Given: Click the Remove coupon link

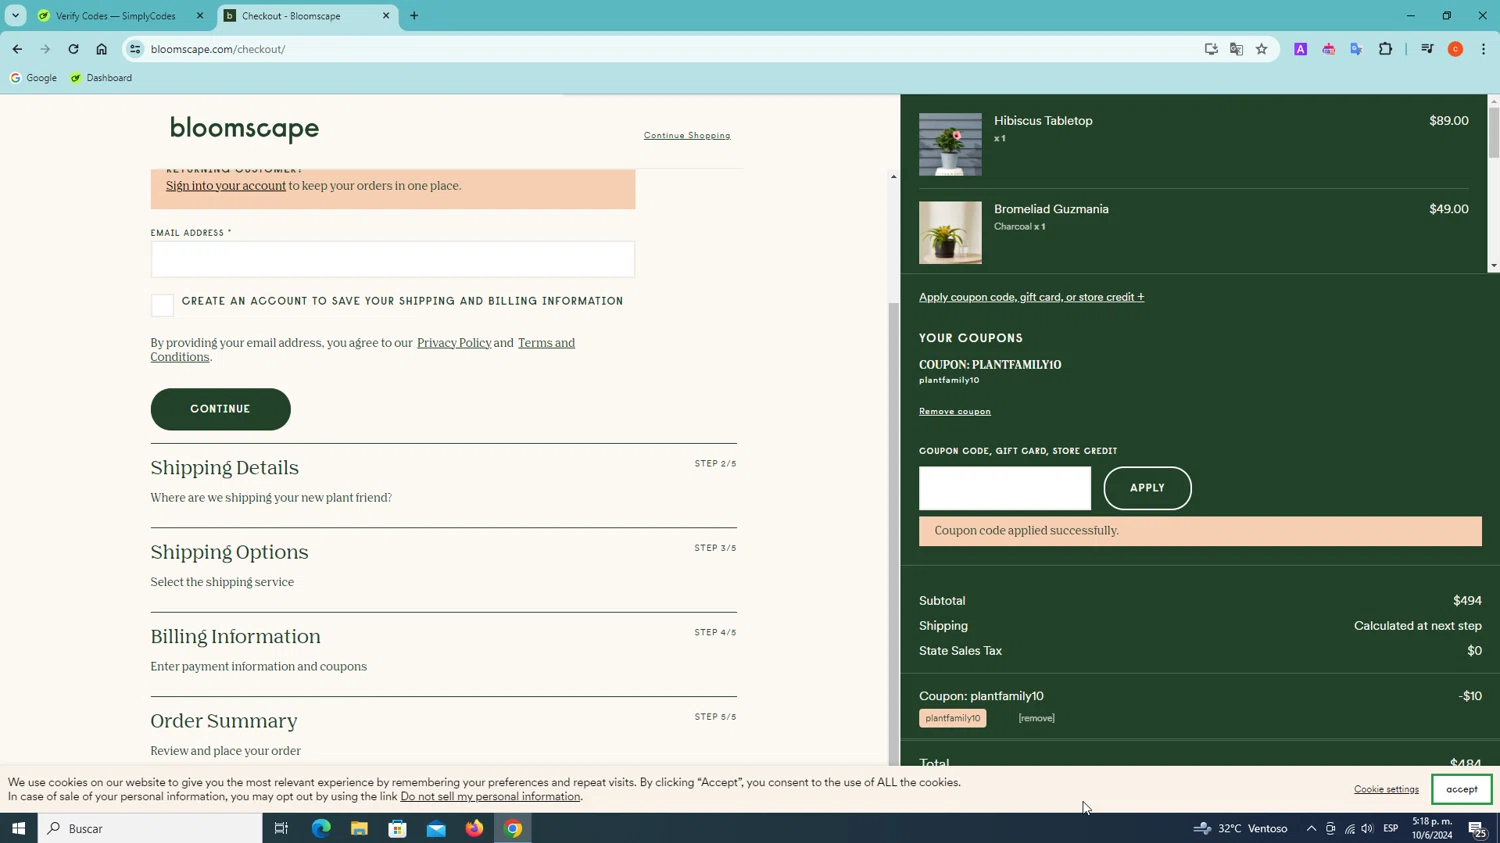Looking at the screenshot, I should [x=955, y=411].
